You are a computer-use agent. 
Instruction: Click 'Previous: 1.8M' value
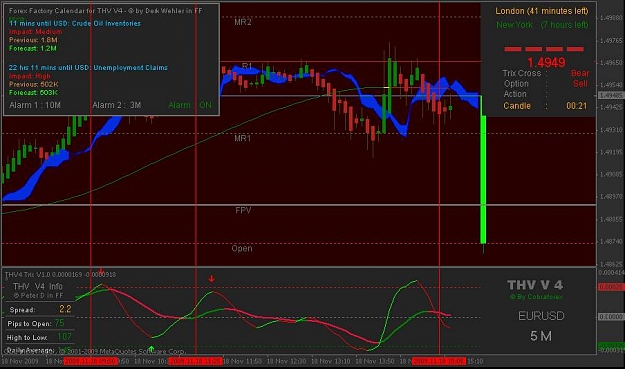(33, 40)
